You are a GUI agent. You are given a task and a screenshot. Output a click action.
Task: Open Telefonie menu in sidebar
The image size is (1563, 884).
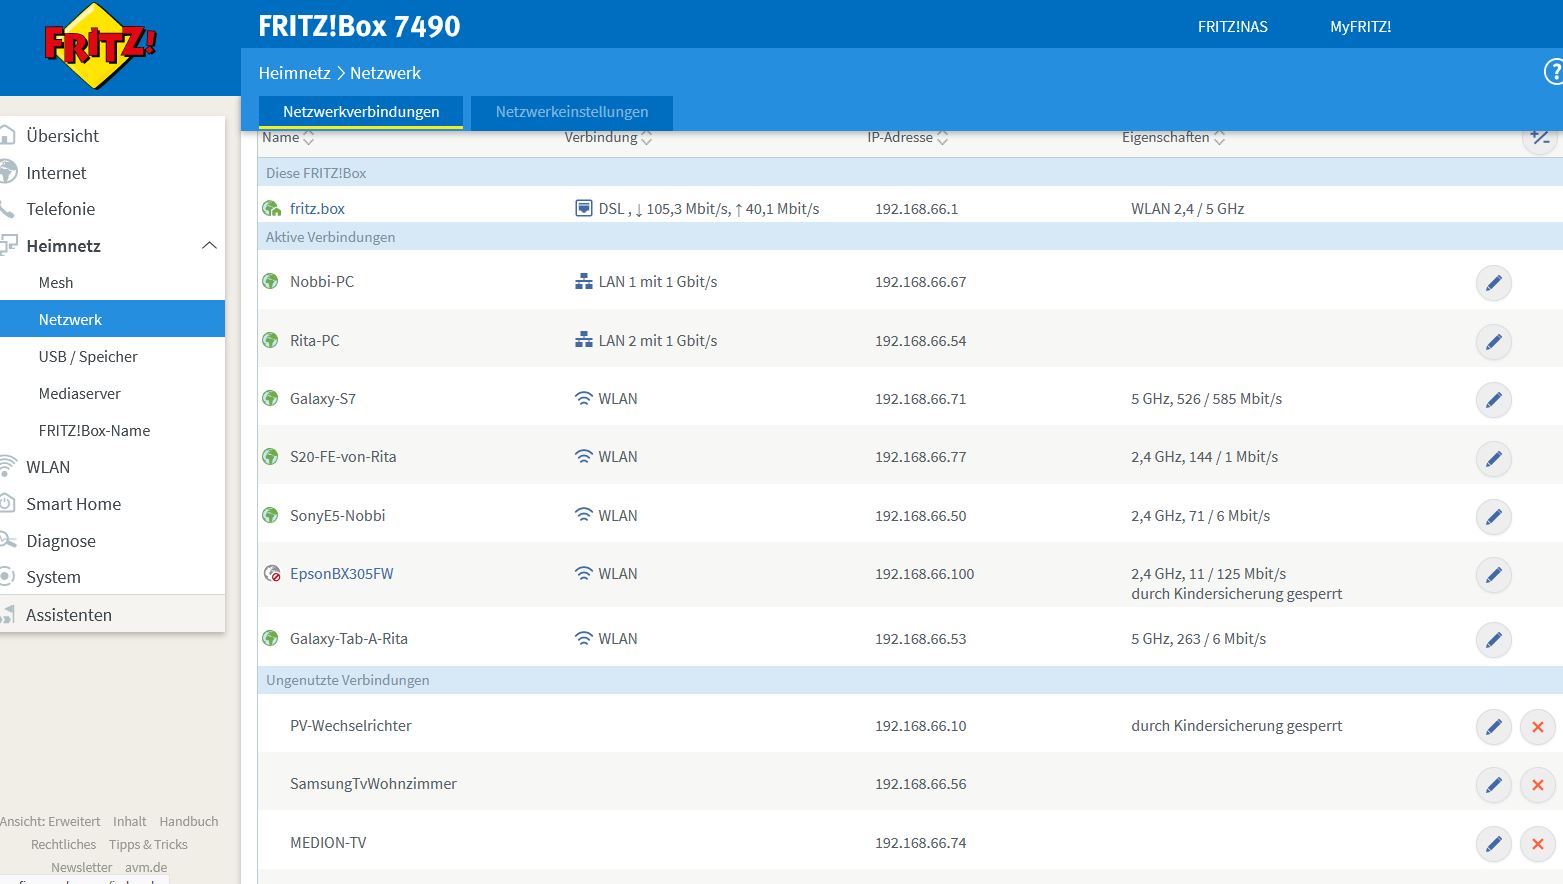61,208
